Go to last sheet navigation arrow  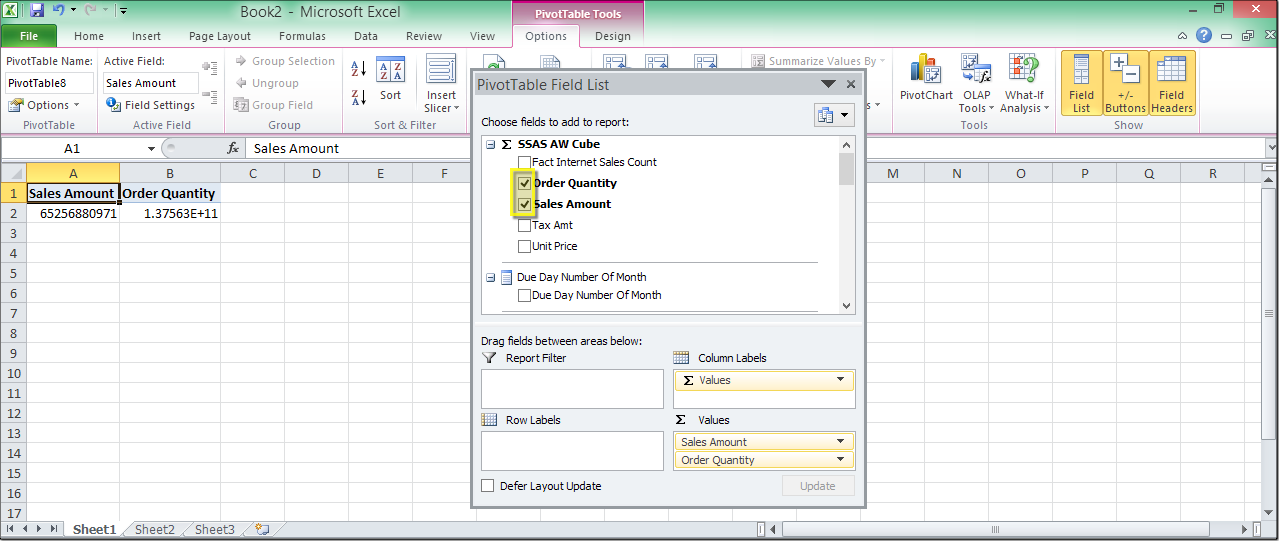pos(53,529)
